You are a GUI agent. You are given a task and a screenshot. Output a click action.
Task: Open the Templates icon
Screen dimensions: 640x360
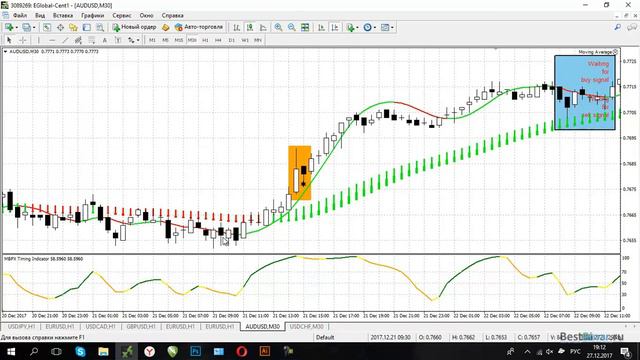(385, 27)
